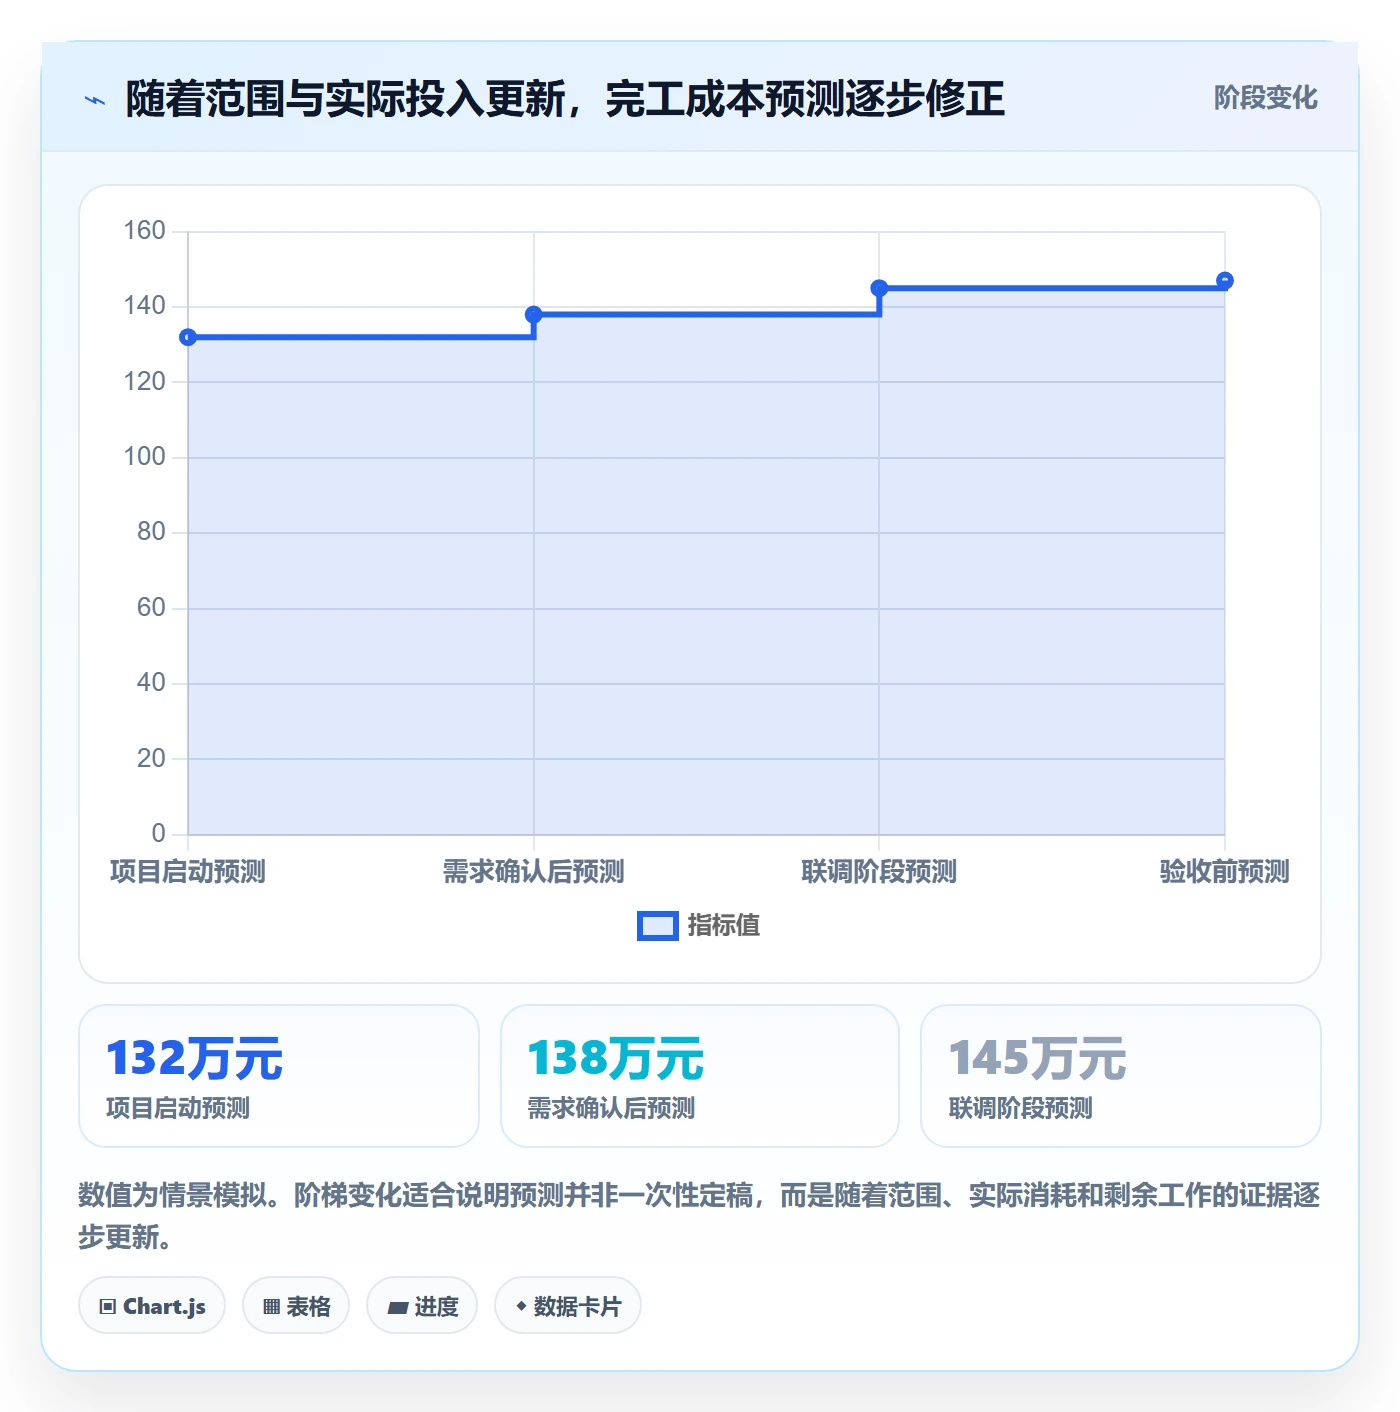Click the 100 y-axis value
Viewport: 1400px width, 1412px height.
(144, 457)
